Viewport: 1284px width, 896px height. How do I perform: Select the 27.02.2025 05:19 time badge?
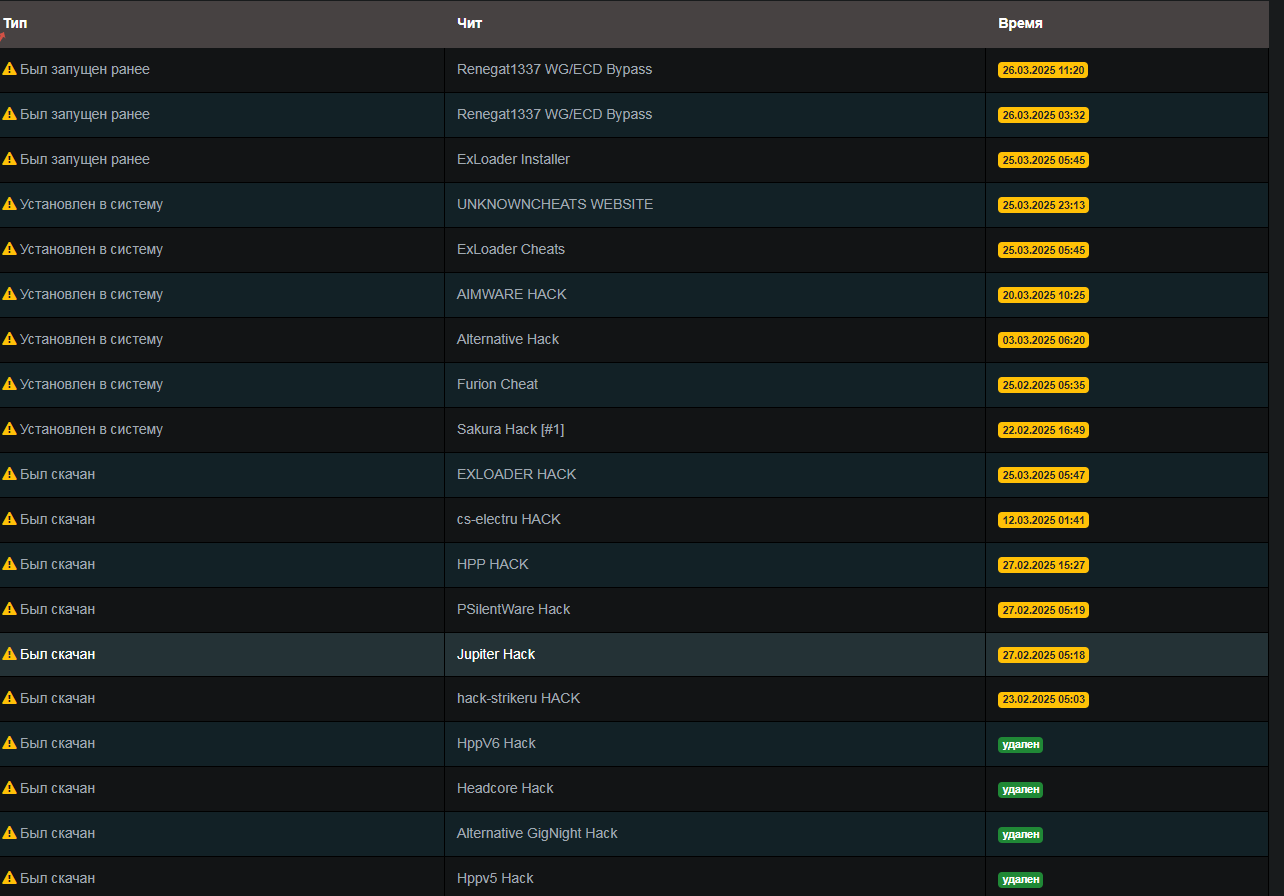coord(1043,610)
